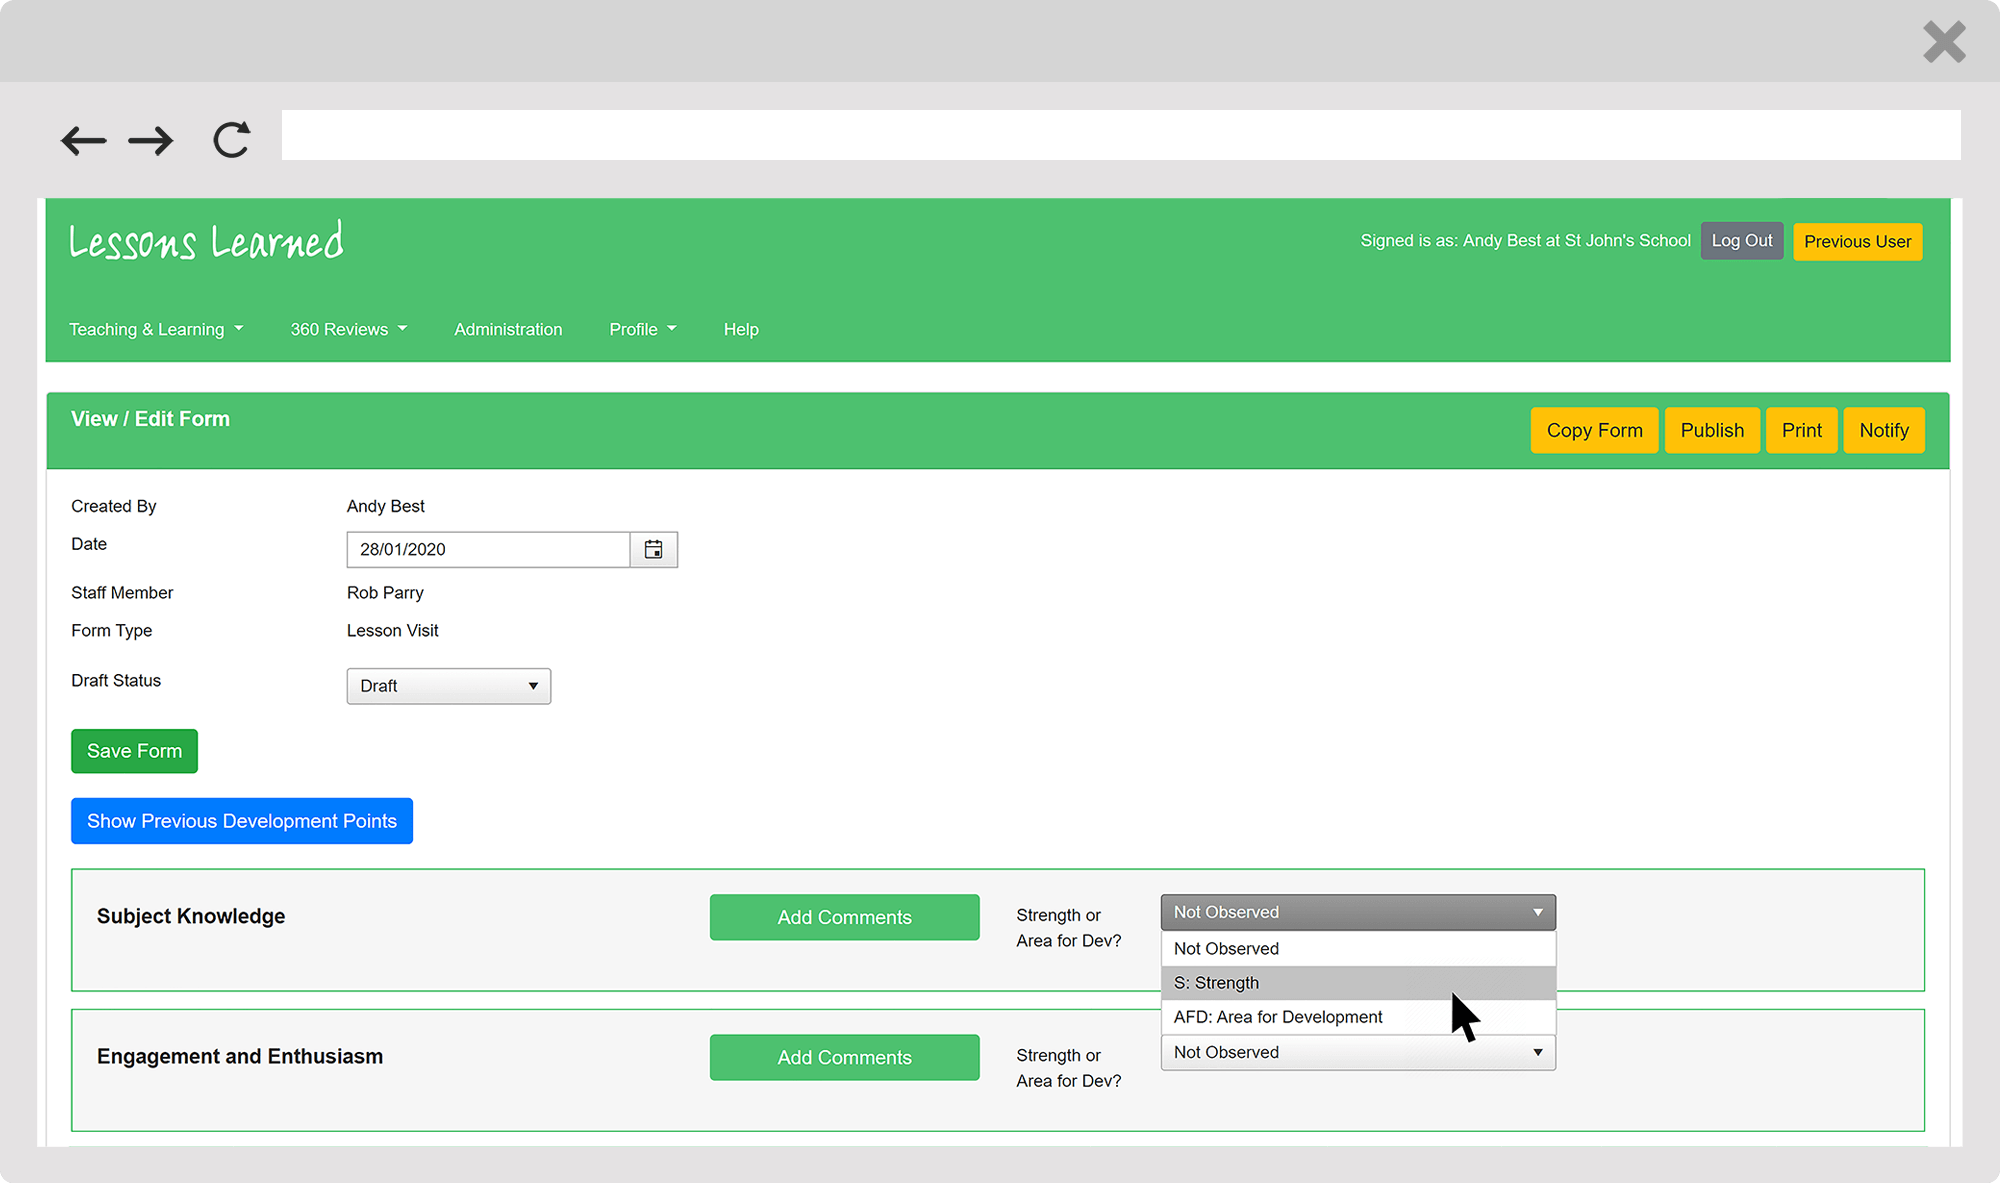Viewport: 2000px width, 1183px height.
Task: Open the 360 Reviews menu
Action: [346, 328]
